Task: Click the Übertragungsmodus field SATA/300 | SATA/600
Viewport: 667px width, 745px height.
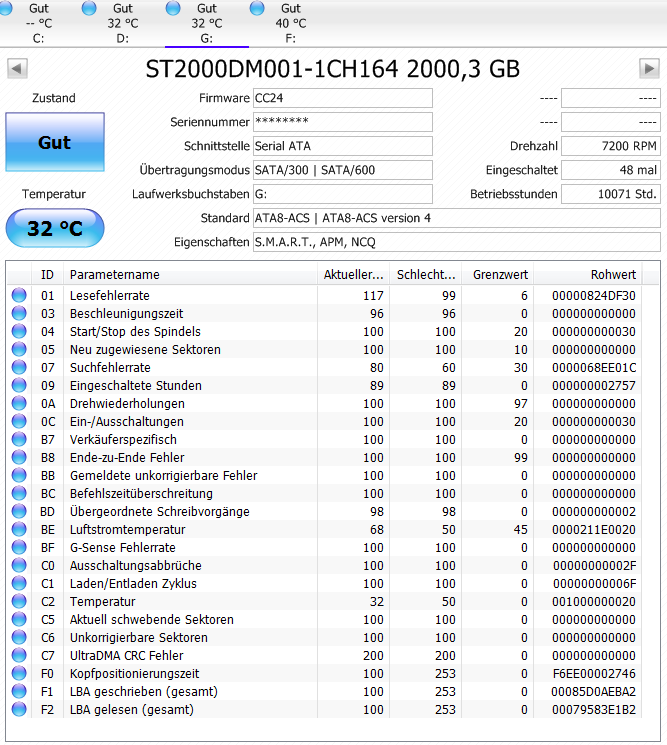Action: click(343, 170)
